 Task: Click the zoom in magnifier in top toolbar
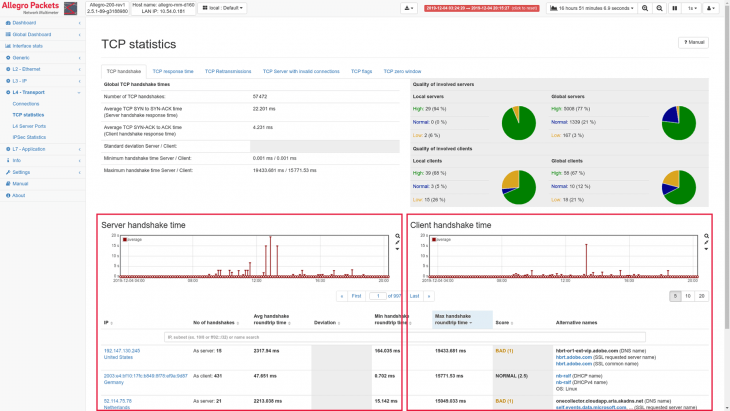coord(646,8)
